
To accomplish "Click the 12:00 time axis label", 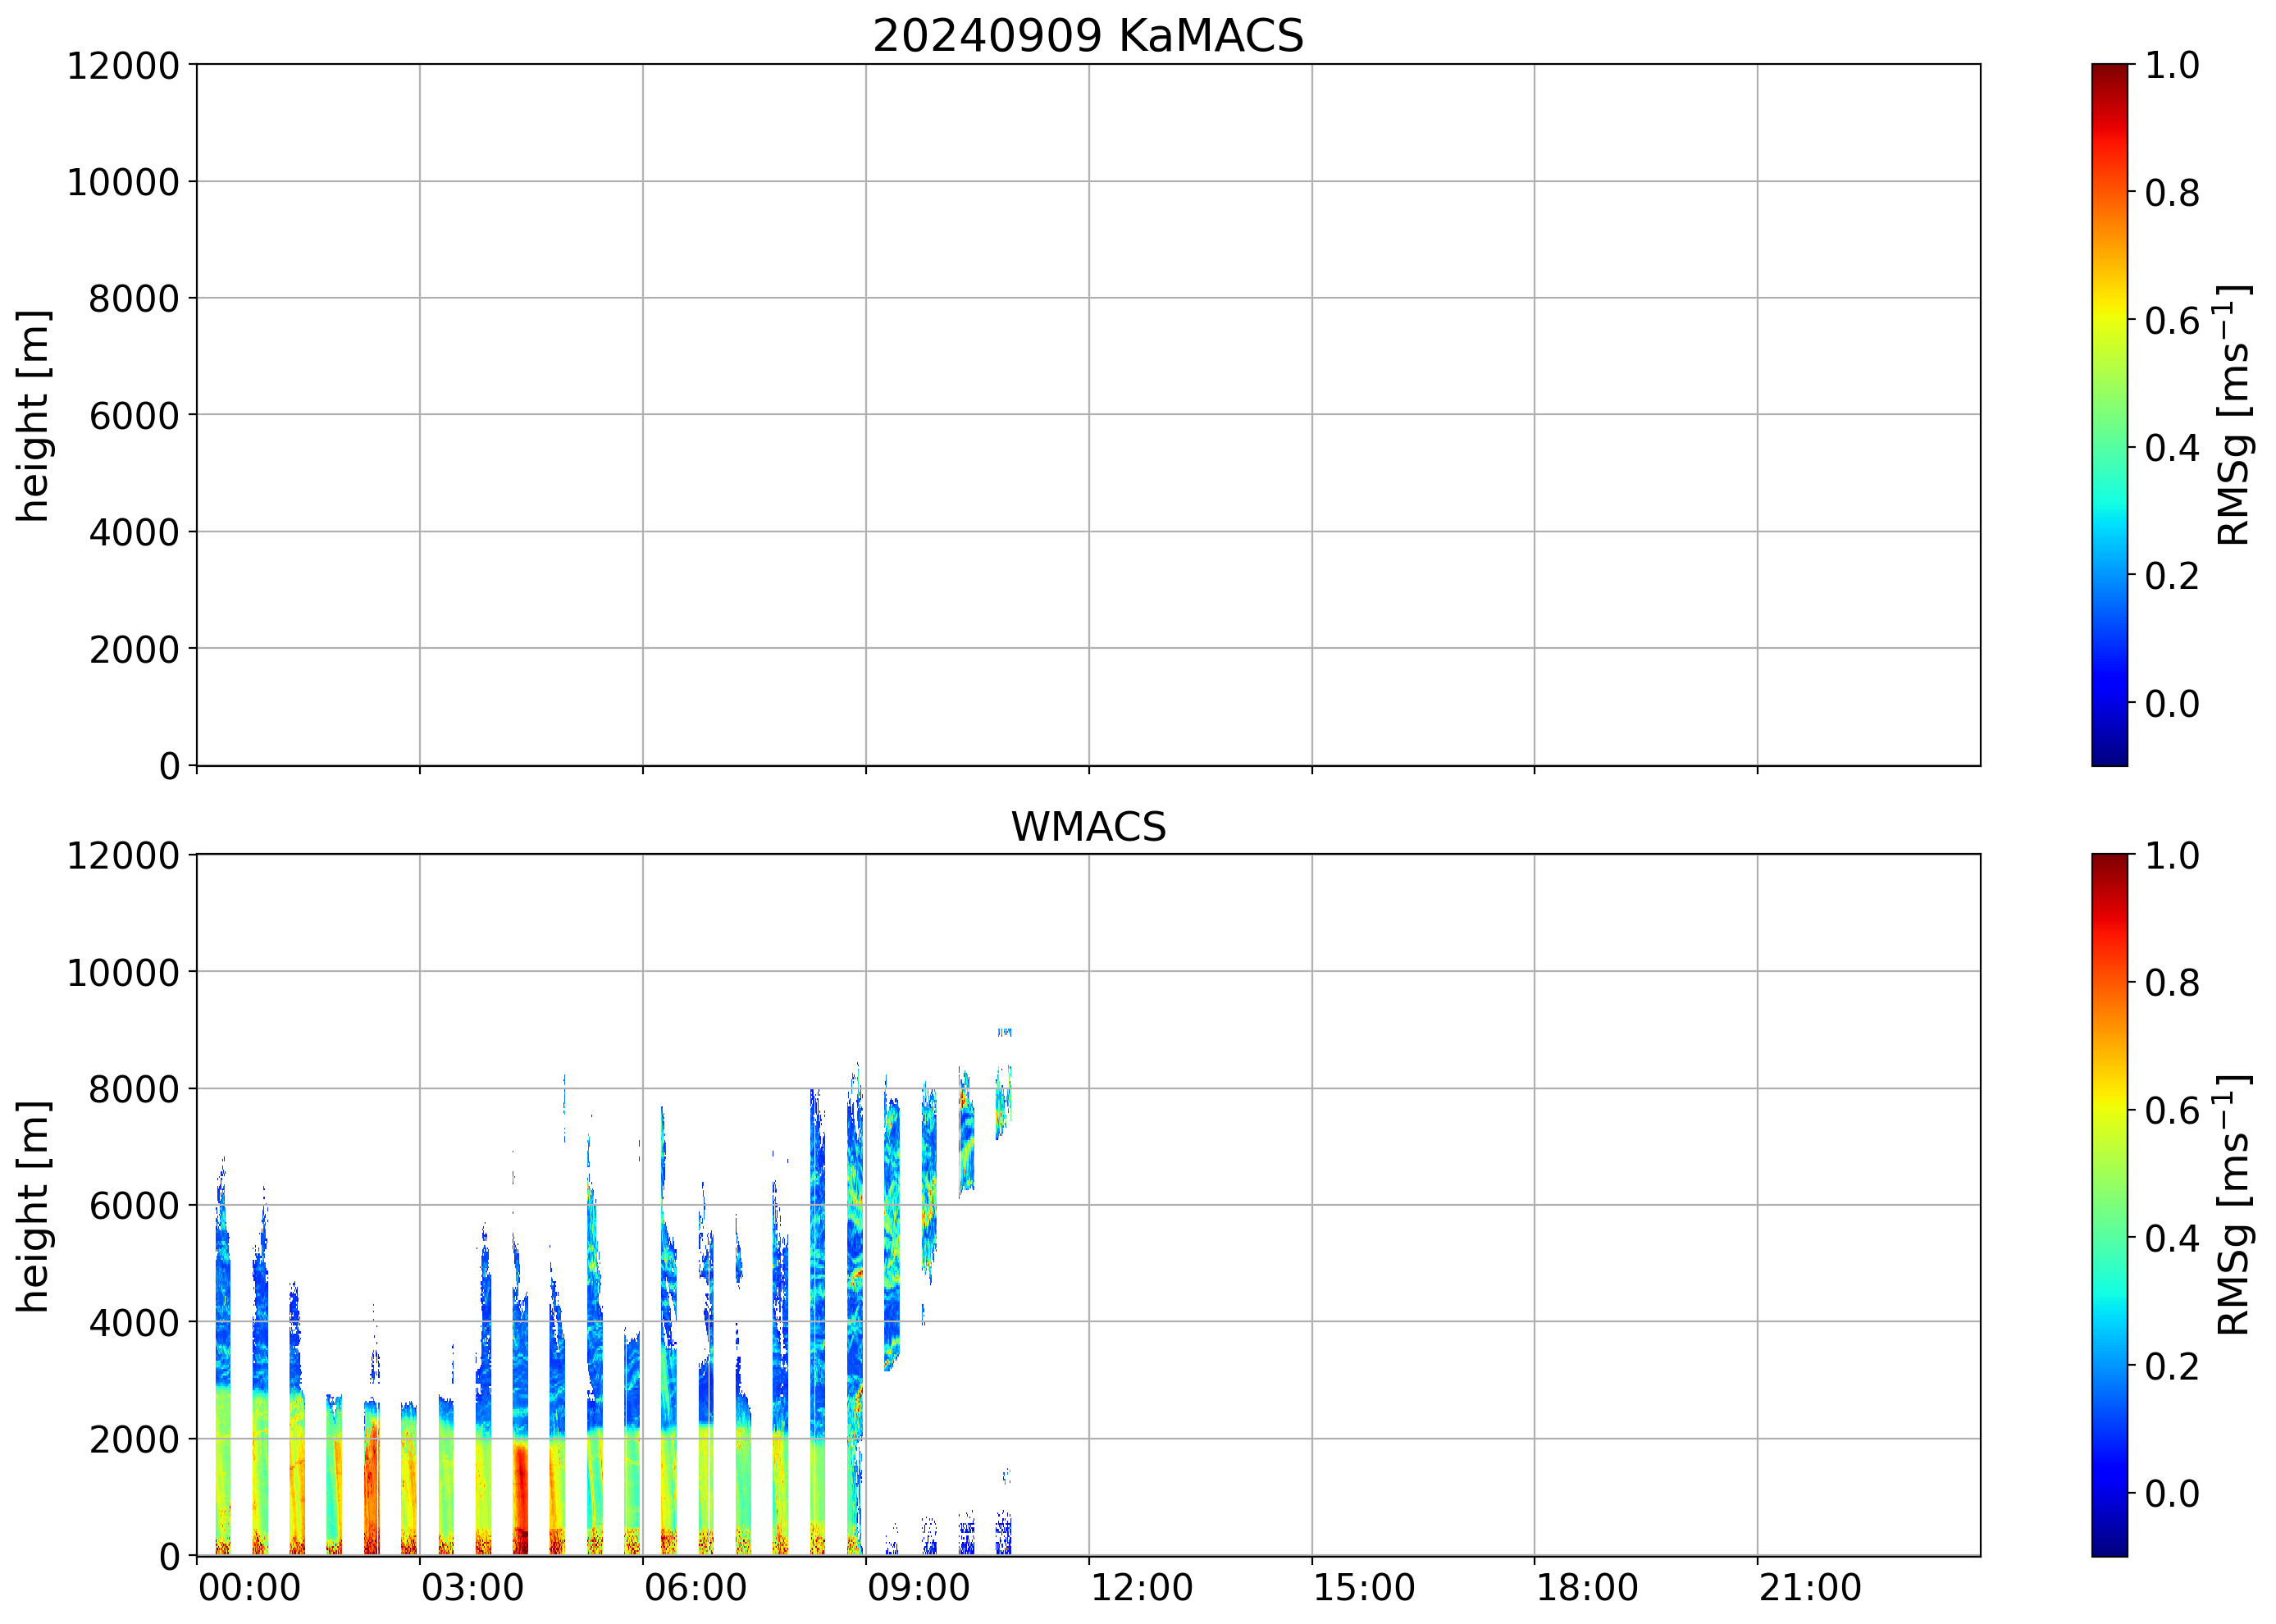I will coord(1141,1588).
